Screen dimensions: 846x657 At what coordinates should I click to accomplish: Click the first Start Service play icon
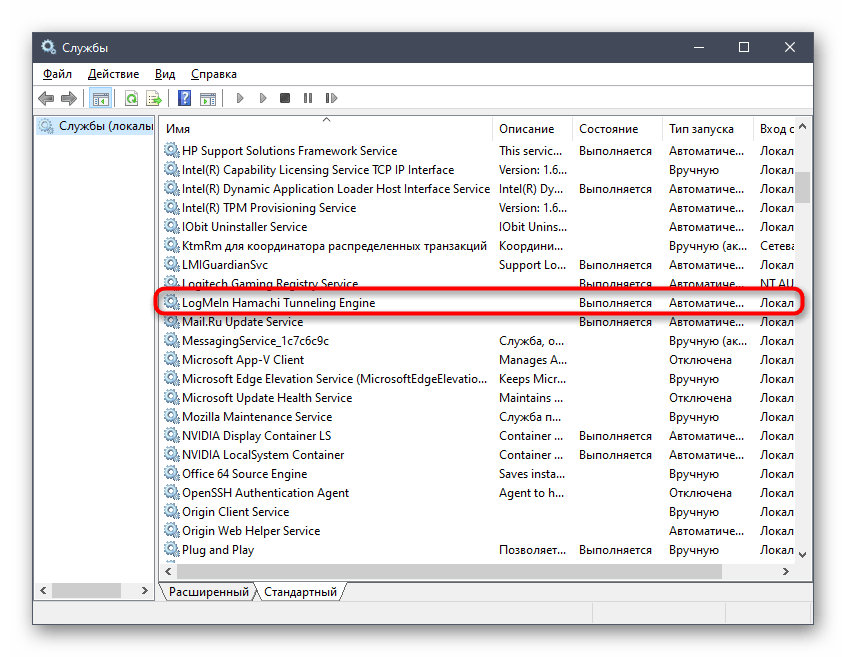[x=240, y=98]
